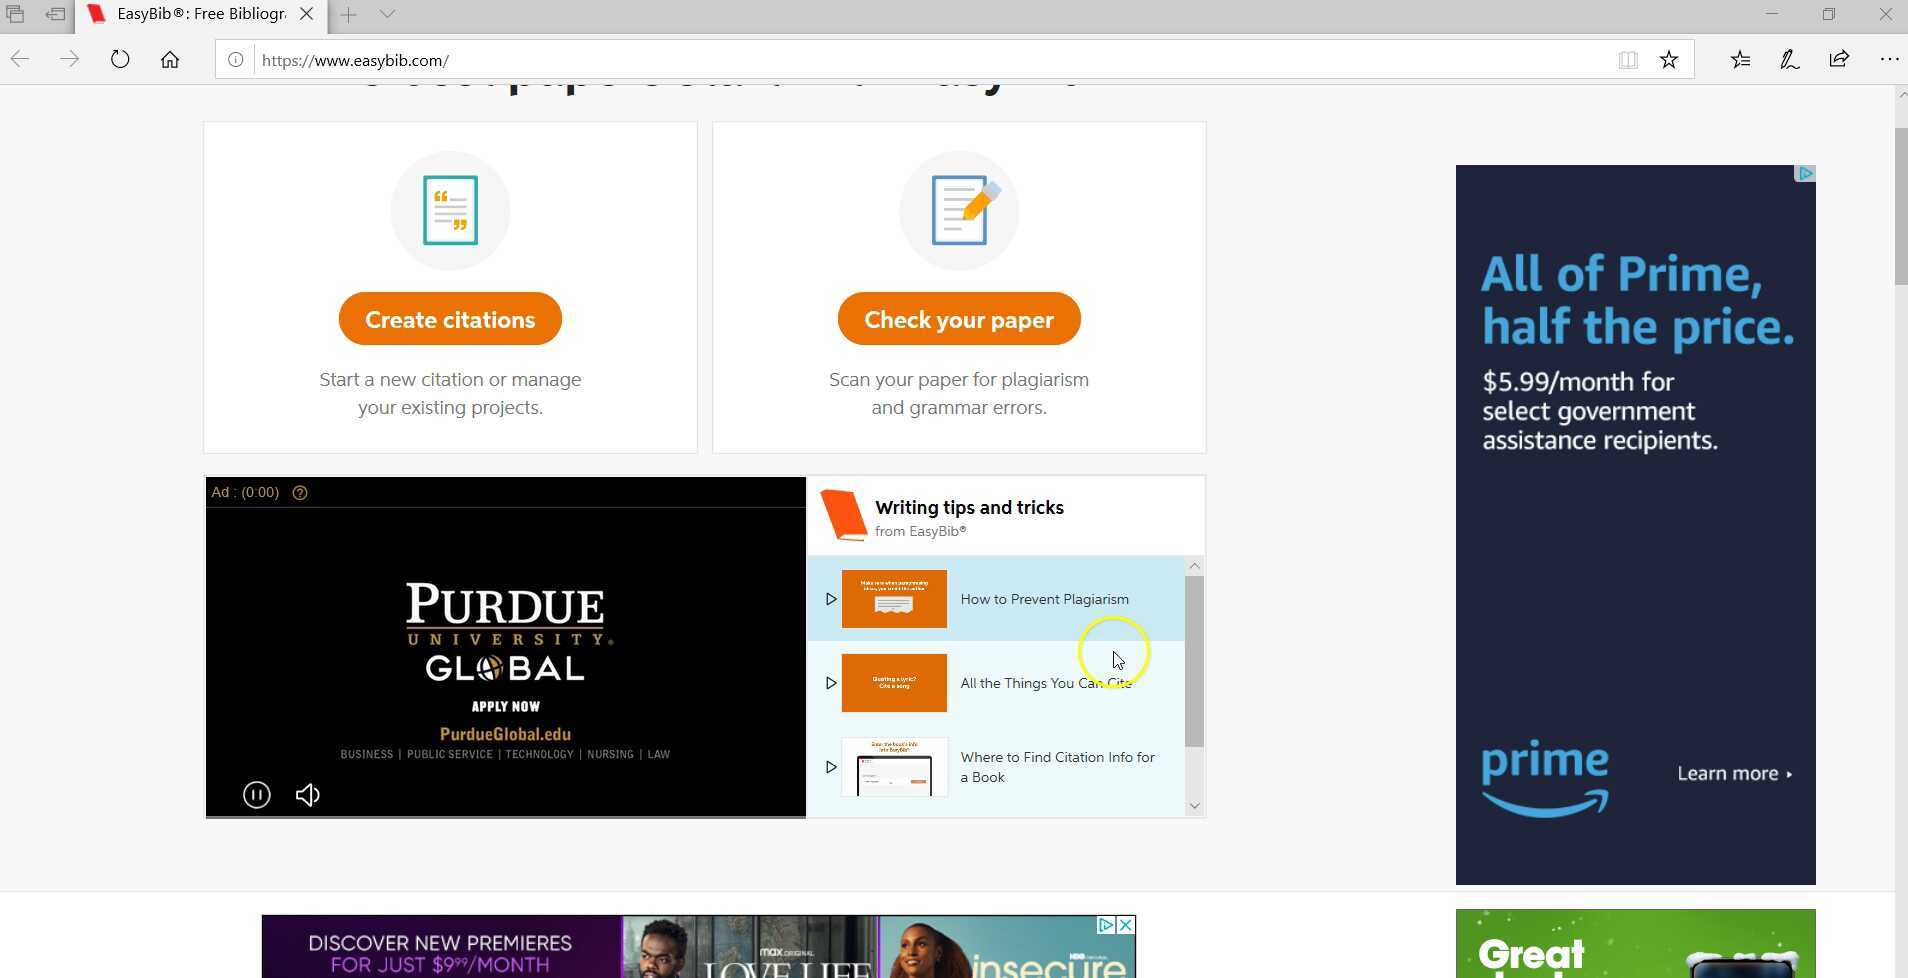Add page to favorites with the star
The height and width of the screenshot is (978, 1908).
coord(1667,59)
